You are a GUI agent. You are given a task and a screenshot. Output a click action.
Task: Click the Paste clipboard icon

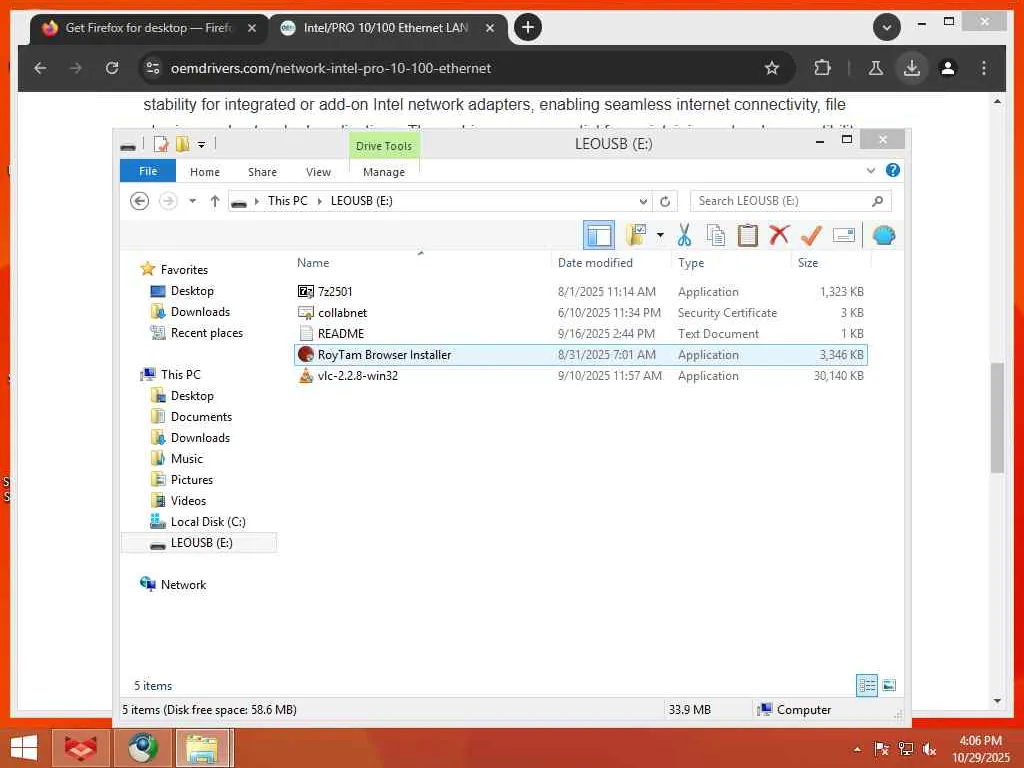click(748, 235)
